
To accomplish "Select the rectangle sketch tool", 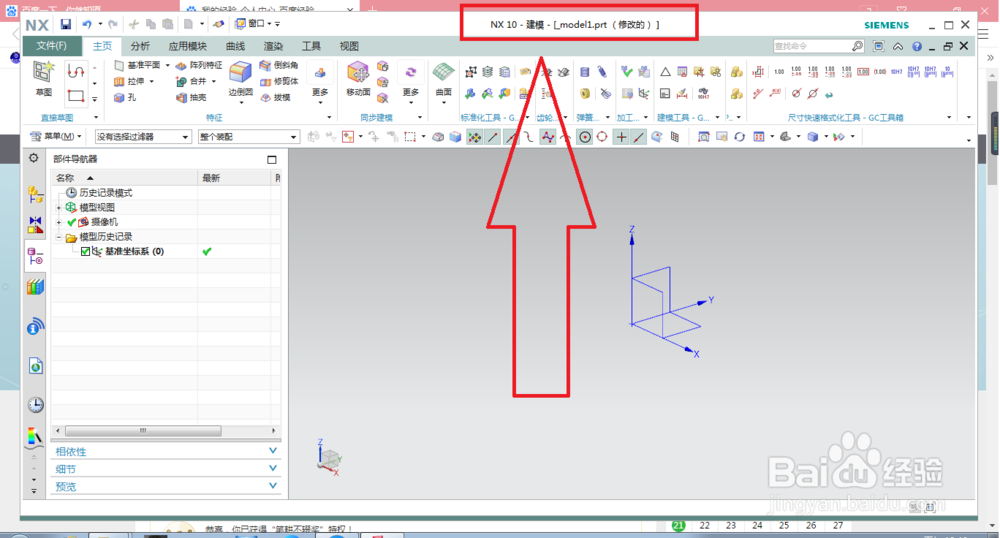I will coord(76,96).
